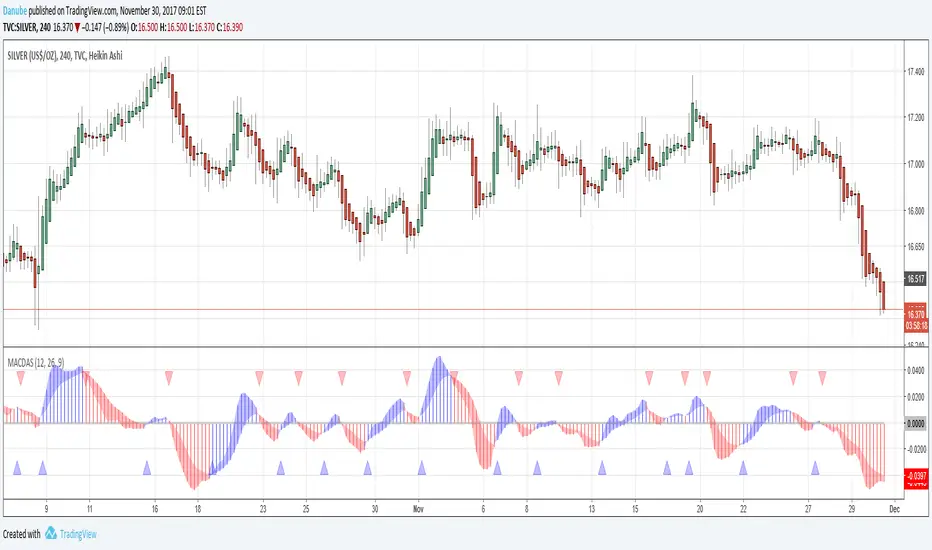Image resolution: width=932 pixels, height=550 pixels.
Task: Click the leftmost blue up-triangle MACDAS signal
Action: pyautogui.click(x=16, y=467)
